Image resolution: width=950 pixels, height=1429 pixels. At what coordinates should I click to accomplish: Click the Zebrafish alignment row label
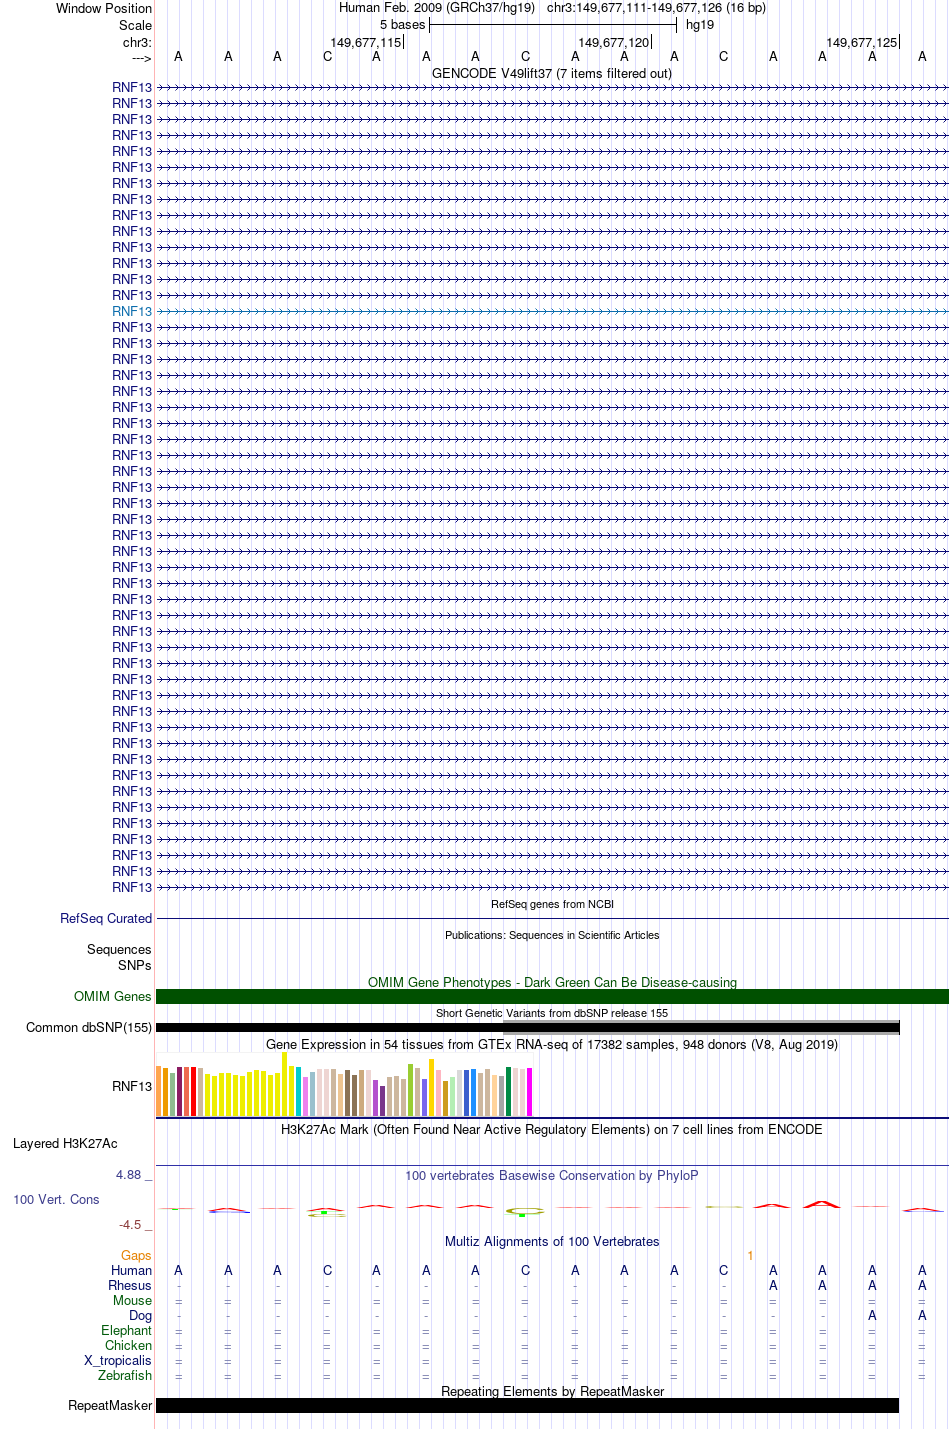point(125,1375)
